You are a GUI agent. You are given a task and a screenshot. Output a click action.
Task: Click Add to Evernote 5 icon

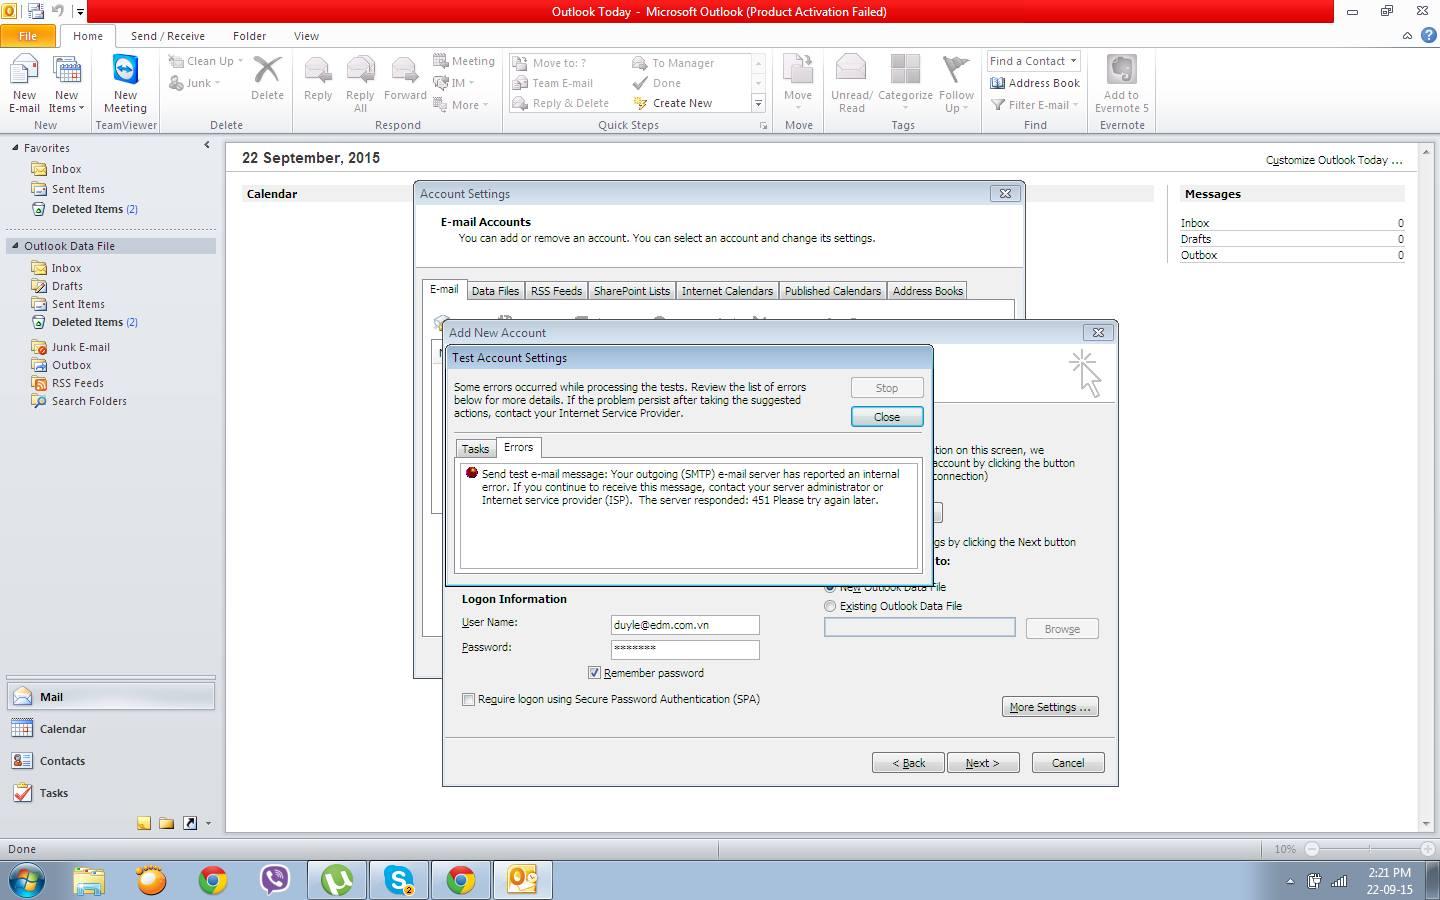1121,84
